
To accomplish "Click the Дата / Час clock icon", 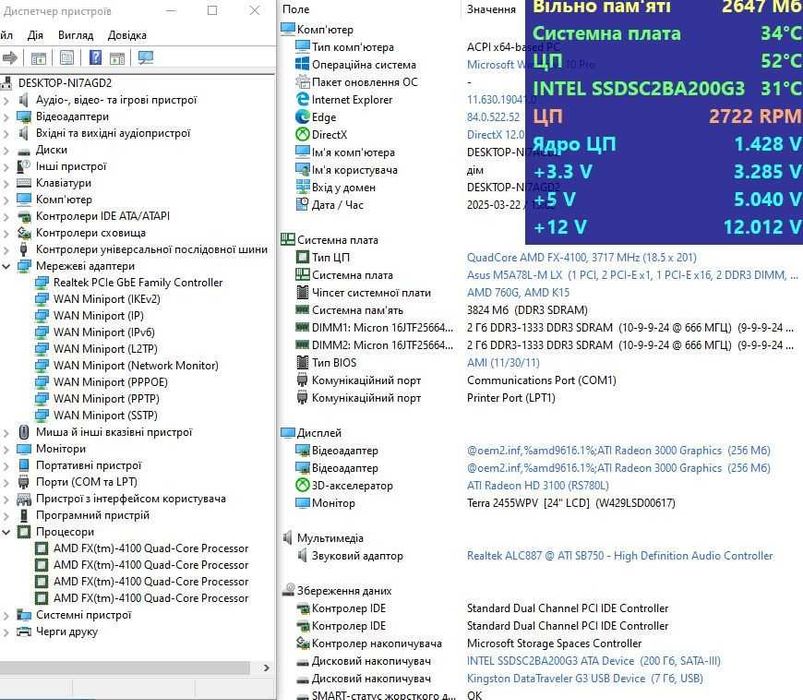I will coord(303,204).
